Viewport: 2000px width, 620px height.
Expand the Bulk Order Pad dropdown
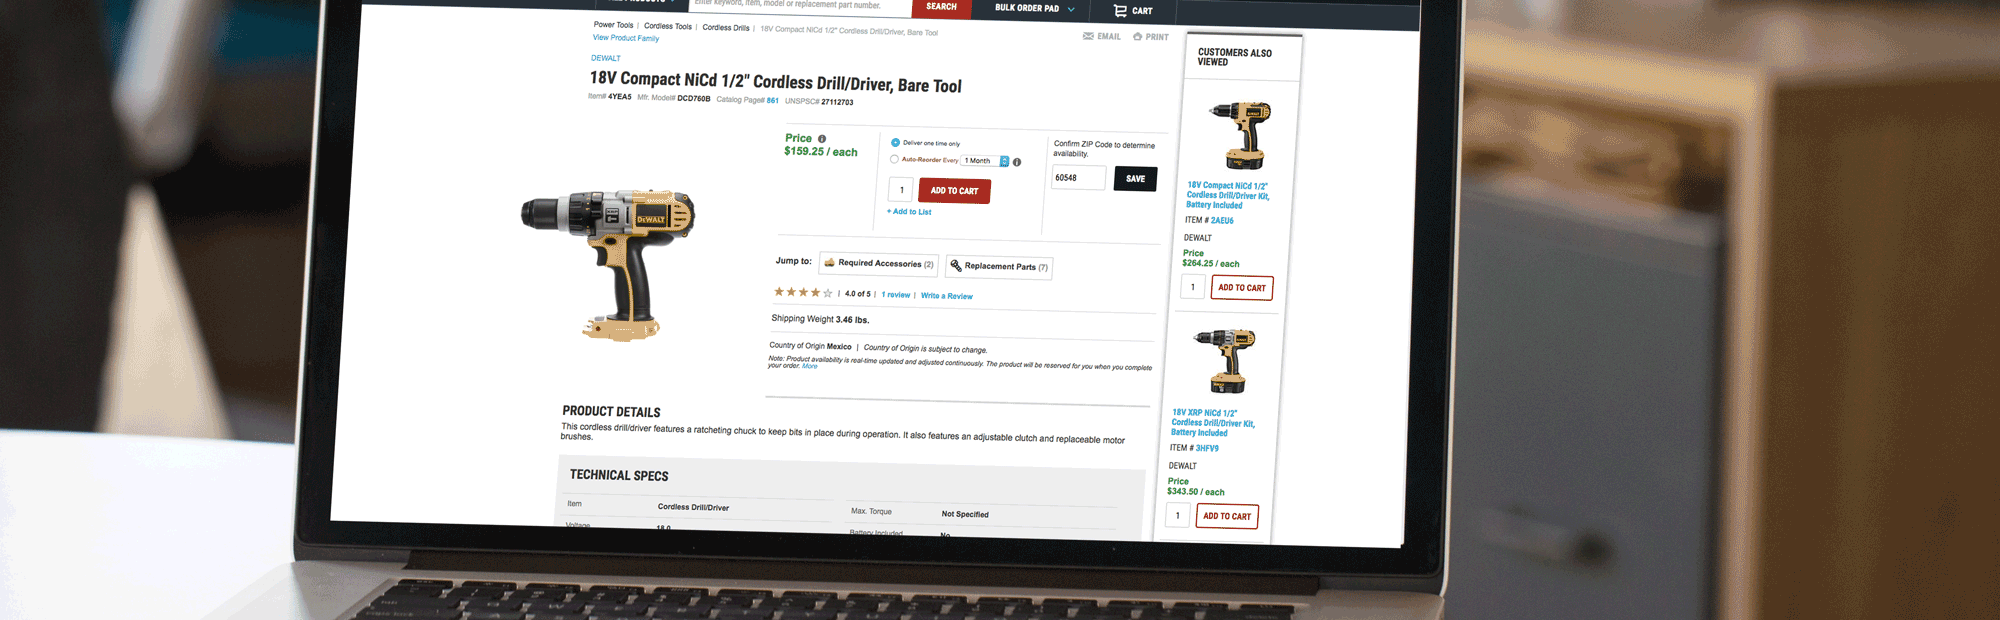coord(1071,9)
